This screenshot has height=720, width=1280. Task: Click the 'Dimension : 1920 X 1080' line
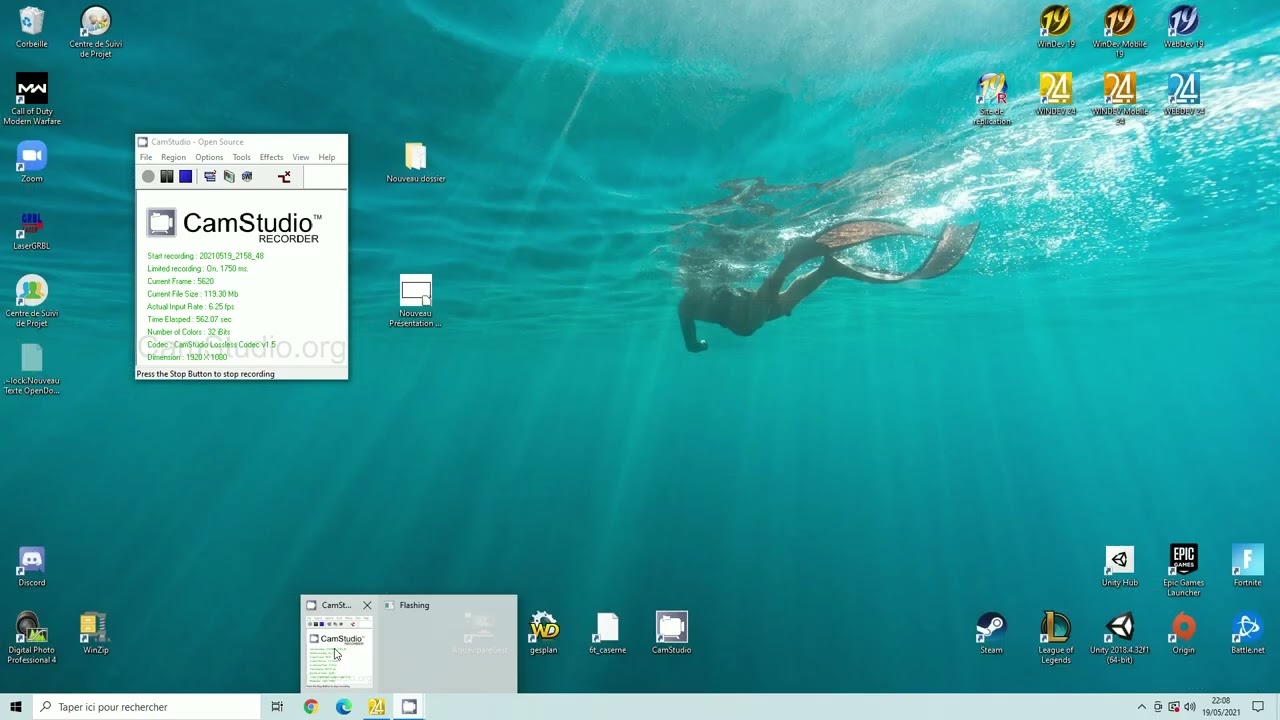[x=187, y=357]
